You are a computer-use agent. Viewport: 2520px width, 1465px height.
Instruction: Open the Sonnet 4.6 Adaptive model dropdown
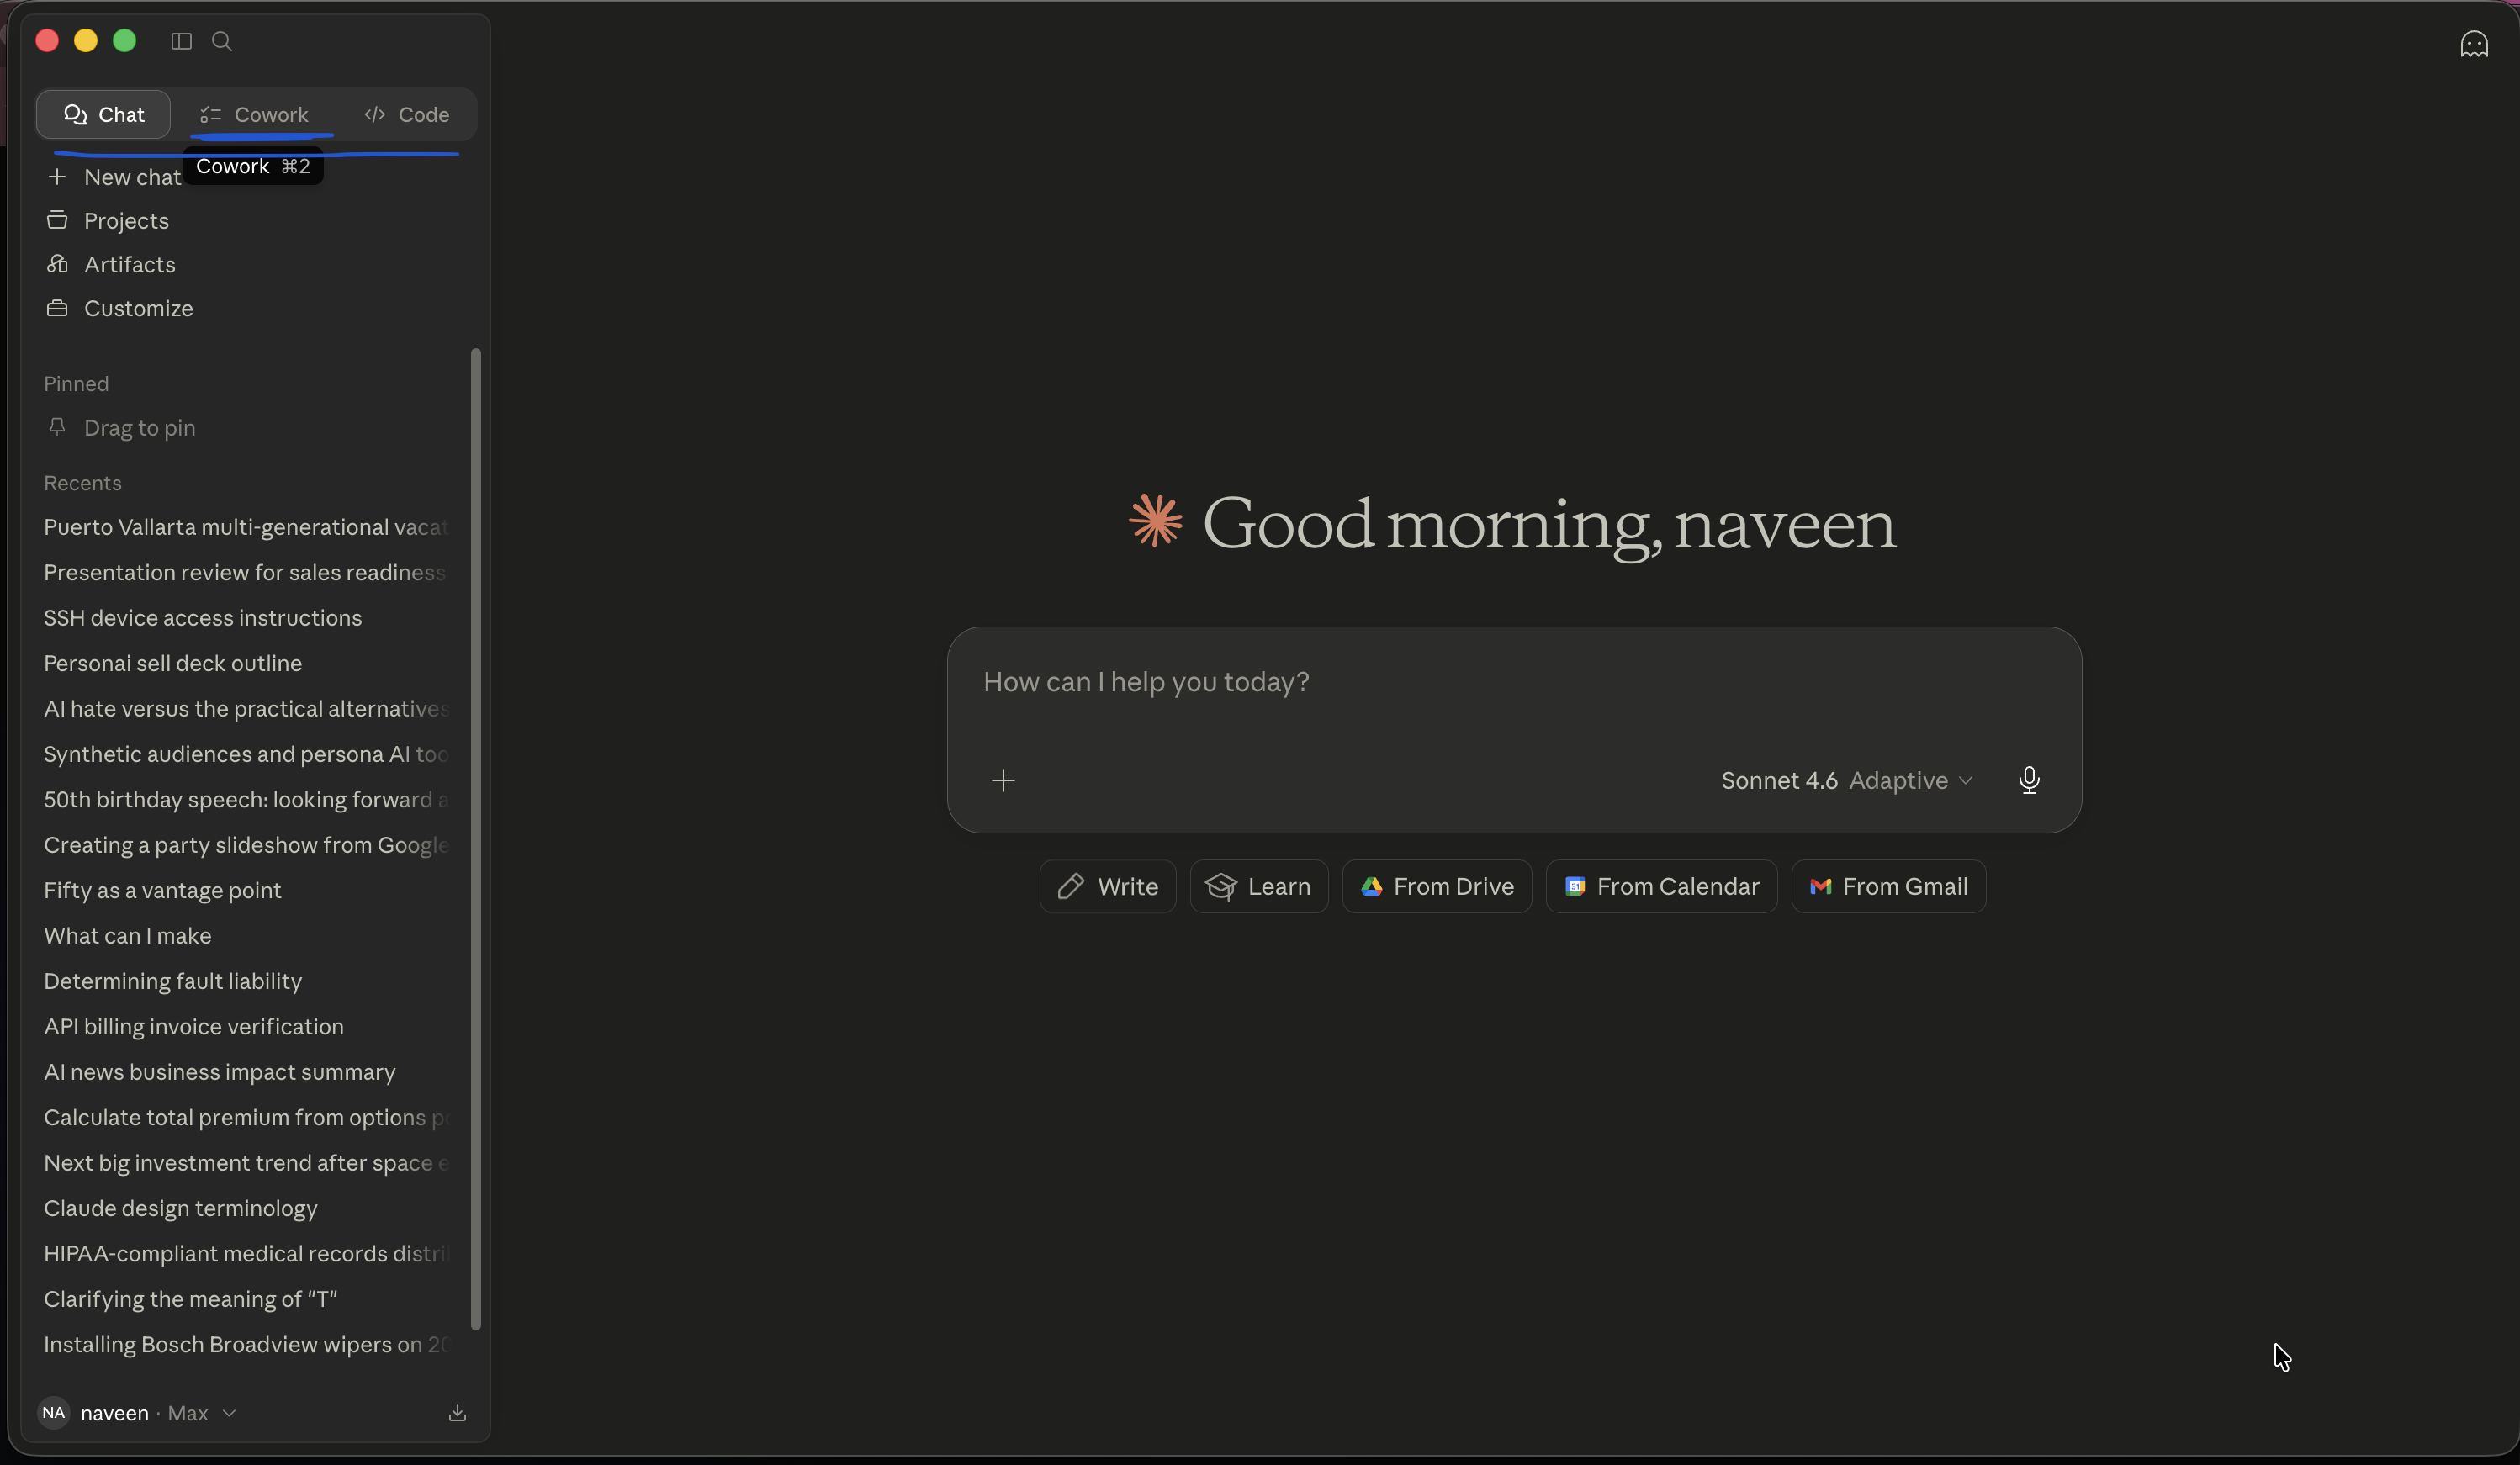tap(1846, 780)
